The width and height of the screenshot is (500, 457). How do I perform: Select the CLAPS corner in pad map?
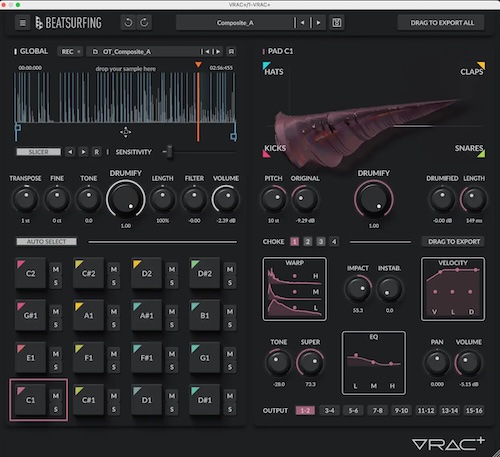coord(473,69)
